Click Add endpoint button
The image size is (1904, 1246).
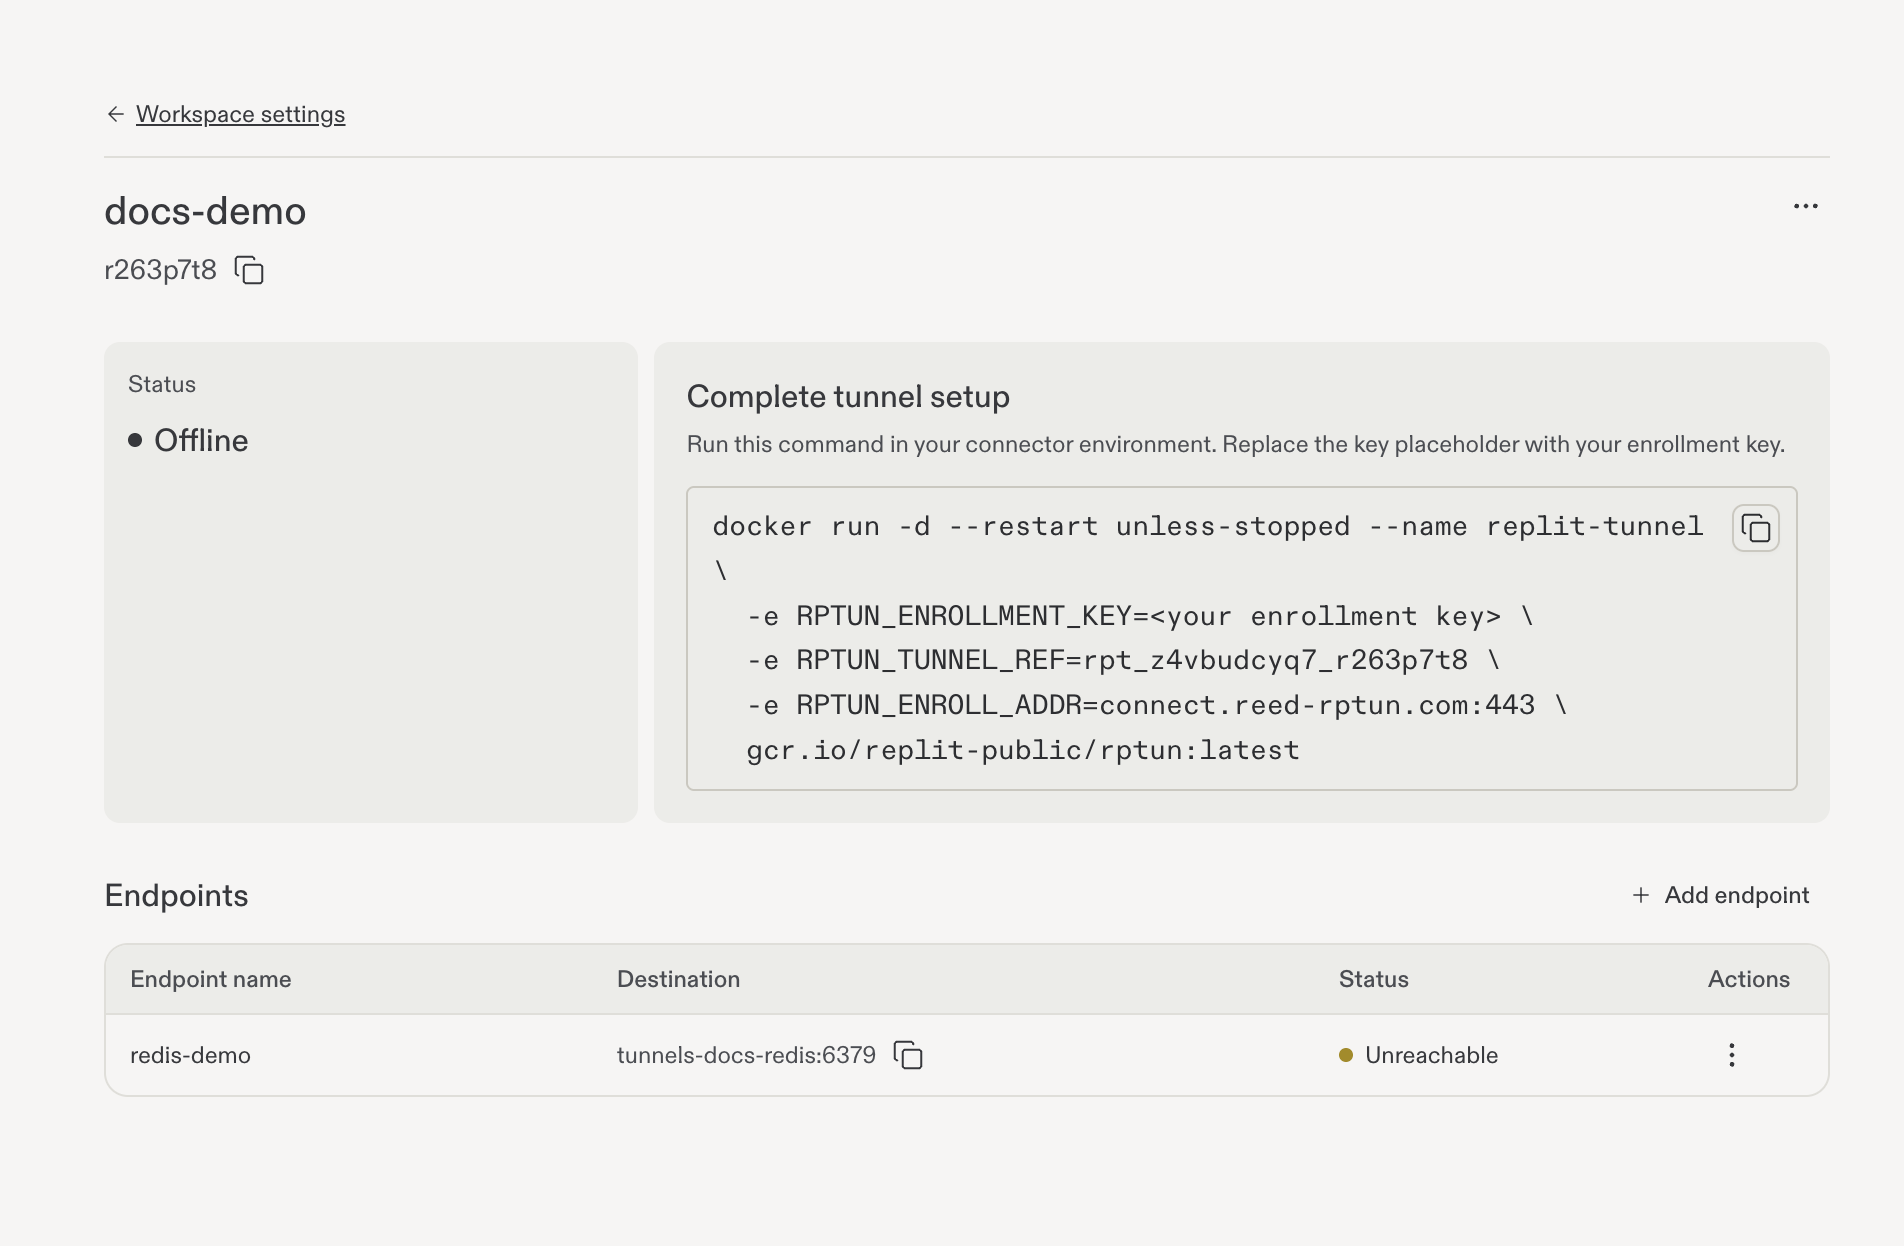(x=1720, y=895)
